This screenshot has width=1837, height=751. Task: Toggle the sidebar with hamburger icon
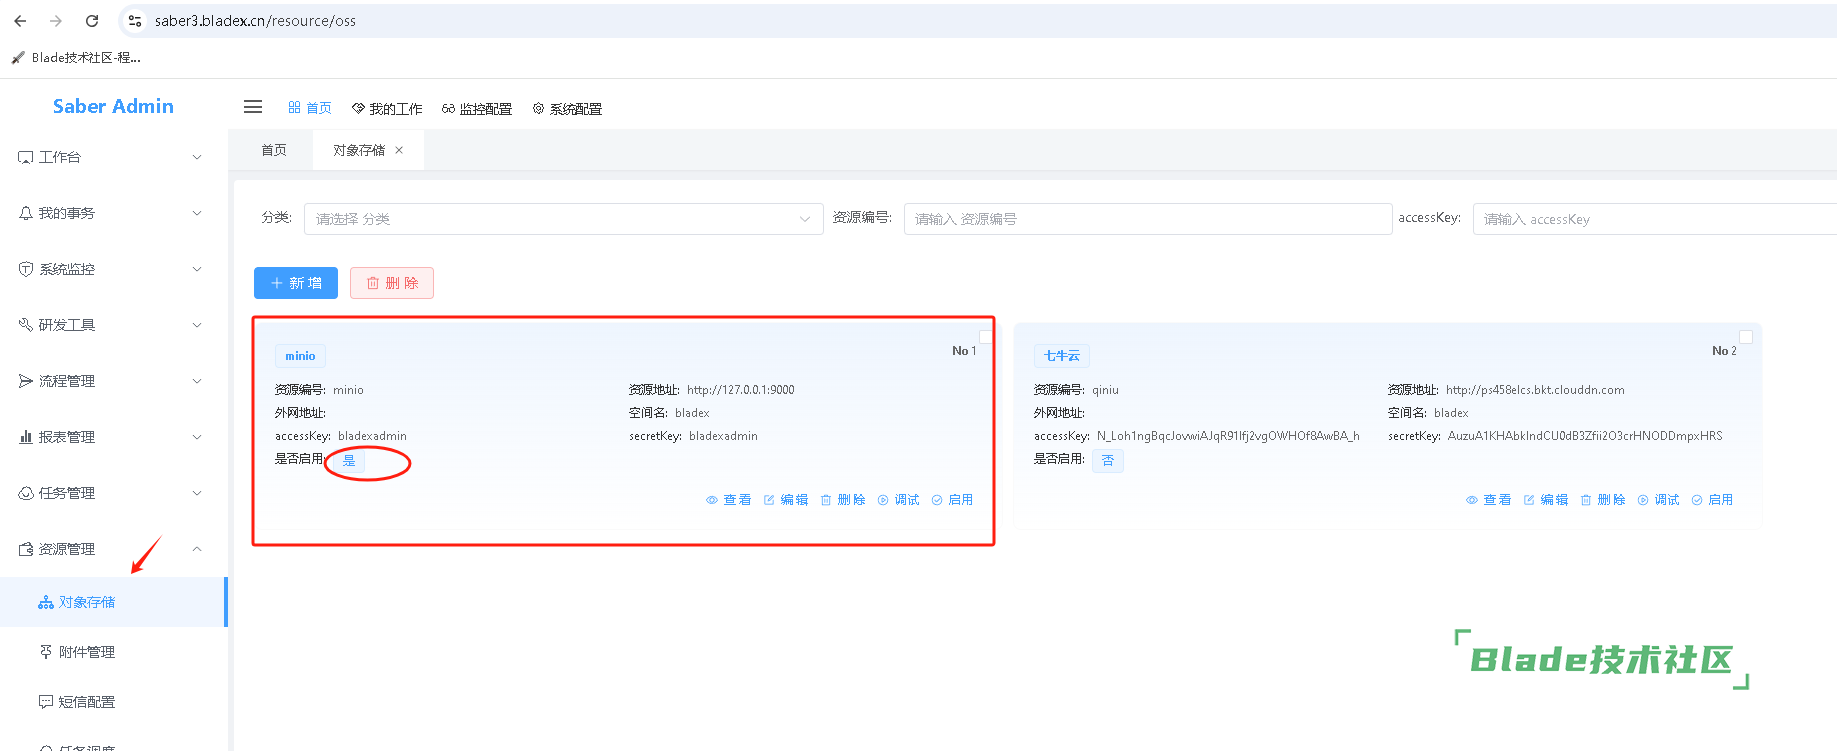click(253, 107)
